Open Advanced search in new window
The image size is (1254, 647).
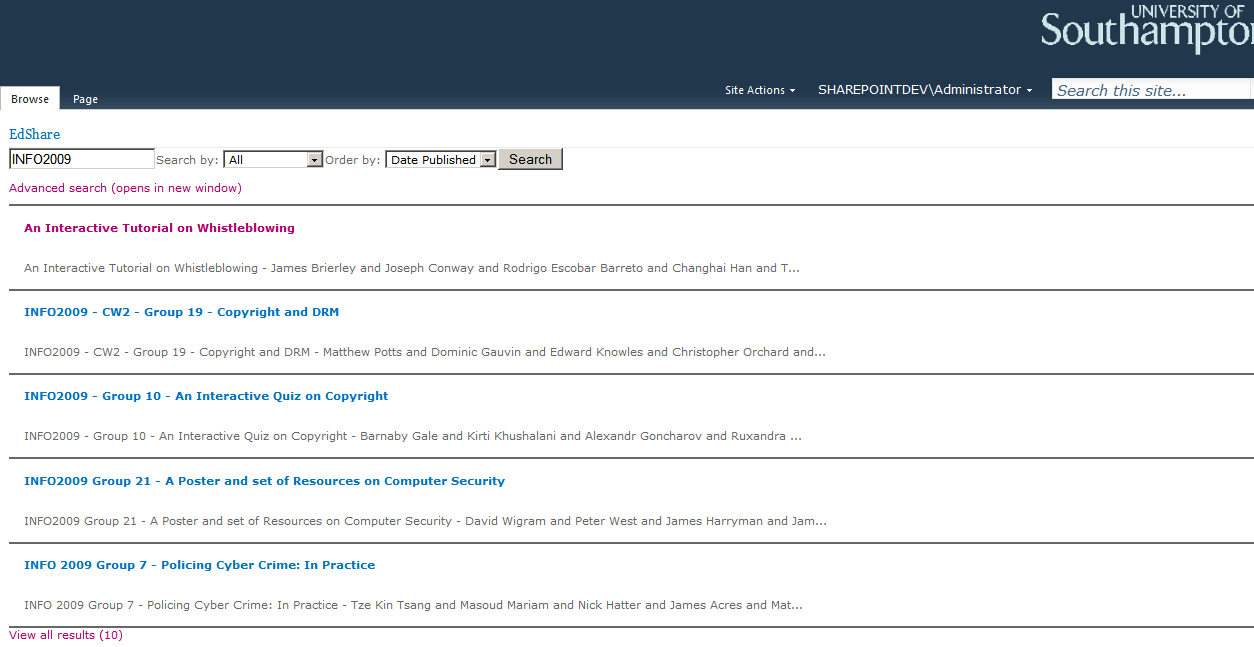point(125,188)
